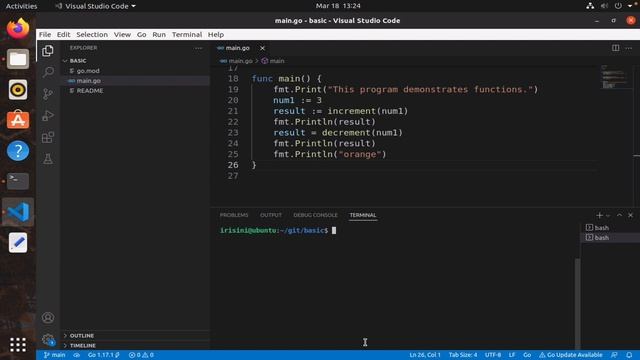This screenshot has height=360, width=640.
Task: Open the launch profile dropdown beside plus
Action: tap(608, 216)
